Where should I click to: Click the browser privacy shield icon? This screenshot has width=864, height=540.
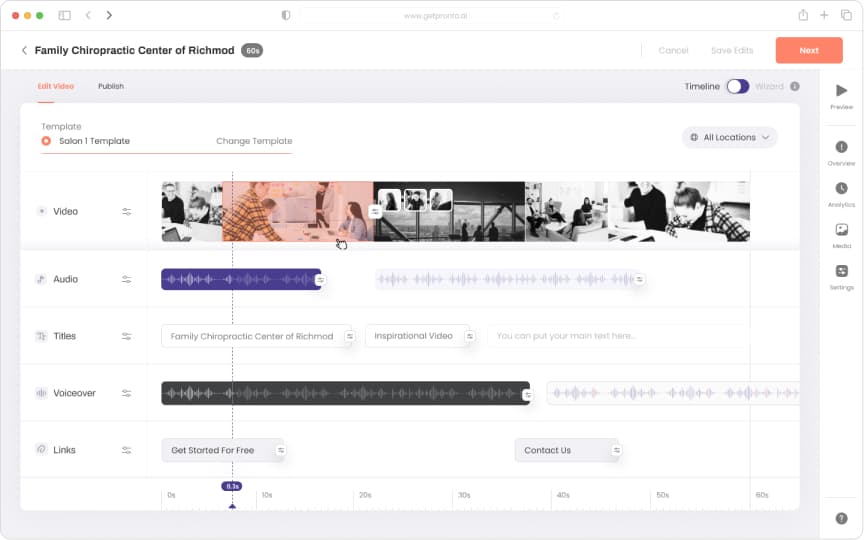pyautogui.click(x=285, y=15)
